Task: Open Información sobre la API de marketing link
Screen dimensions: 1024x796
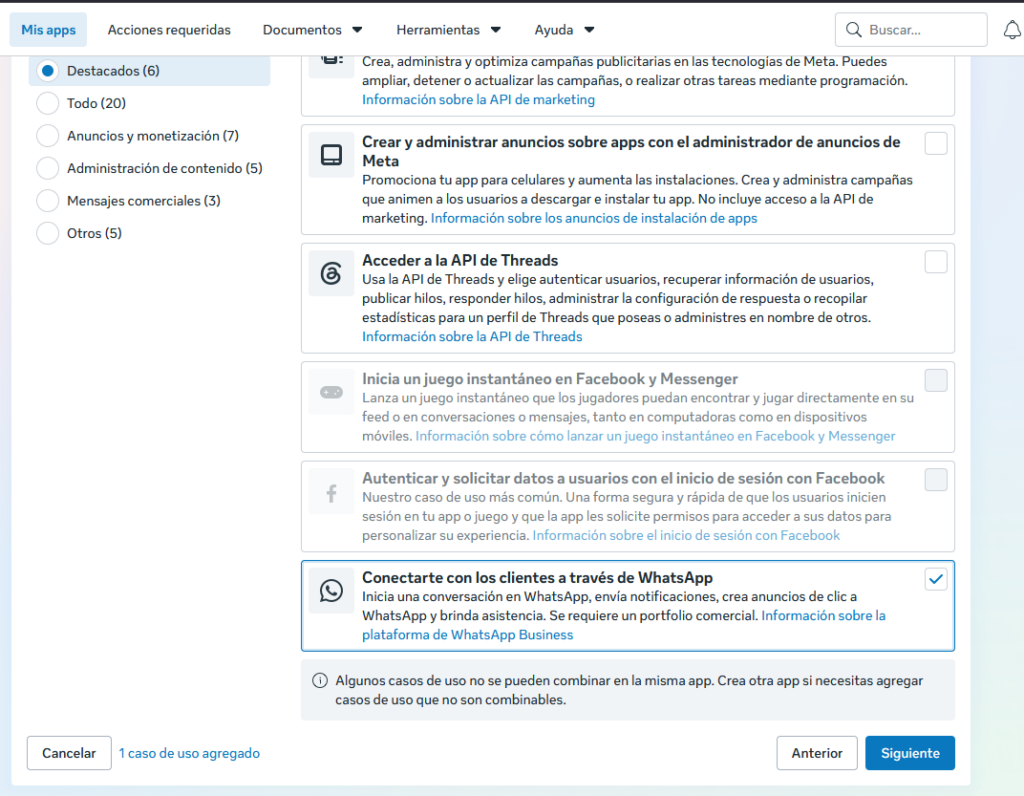Action: (479, 99)
